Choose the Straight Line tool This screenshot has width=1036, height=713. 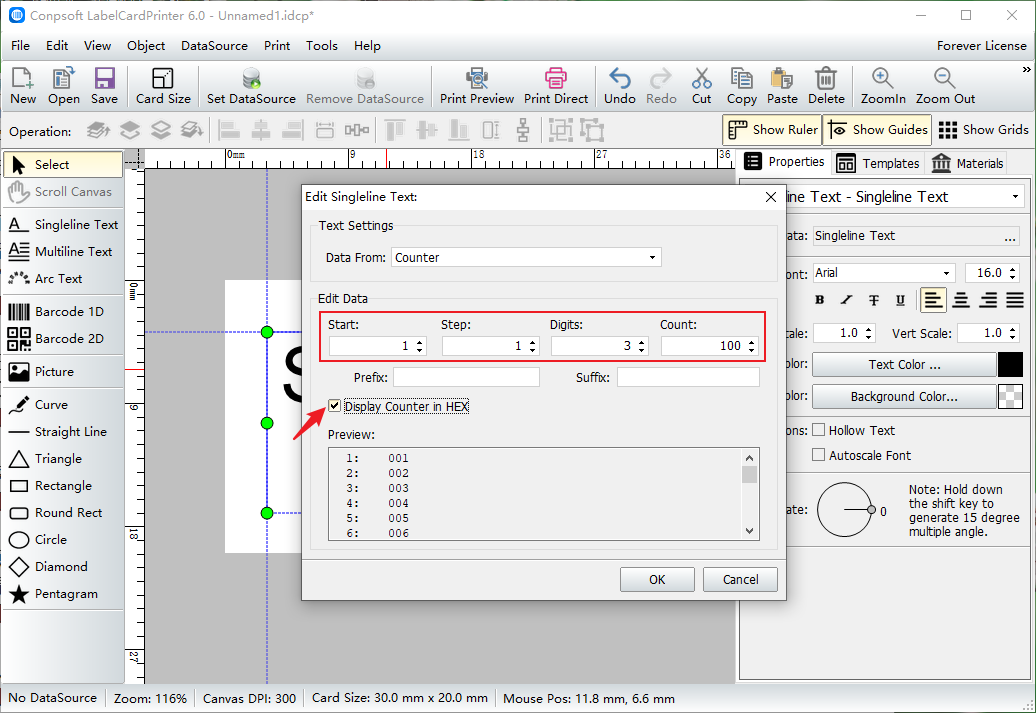(63, 432)
